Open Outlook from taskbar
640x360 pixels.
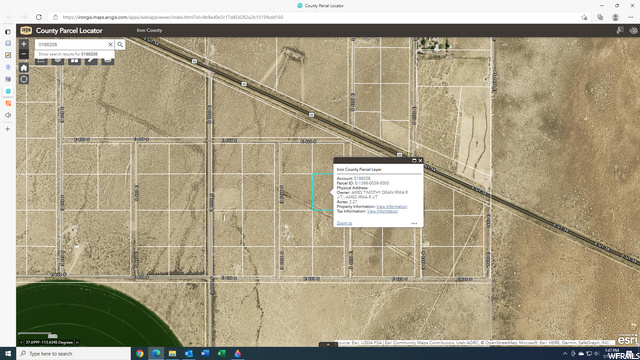(189, 353)
